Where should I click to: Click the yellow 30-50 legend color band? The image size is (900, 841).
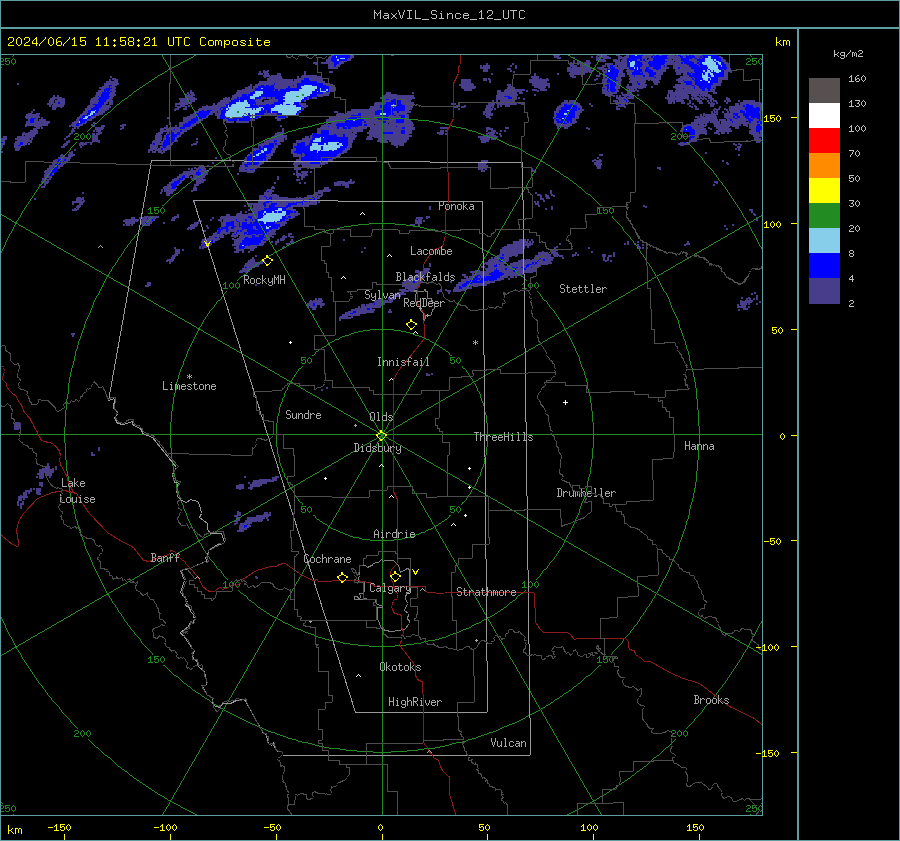click(824, 191)
